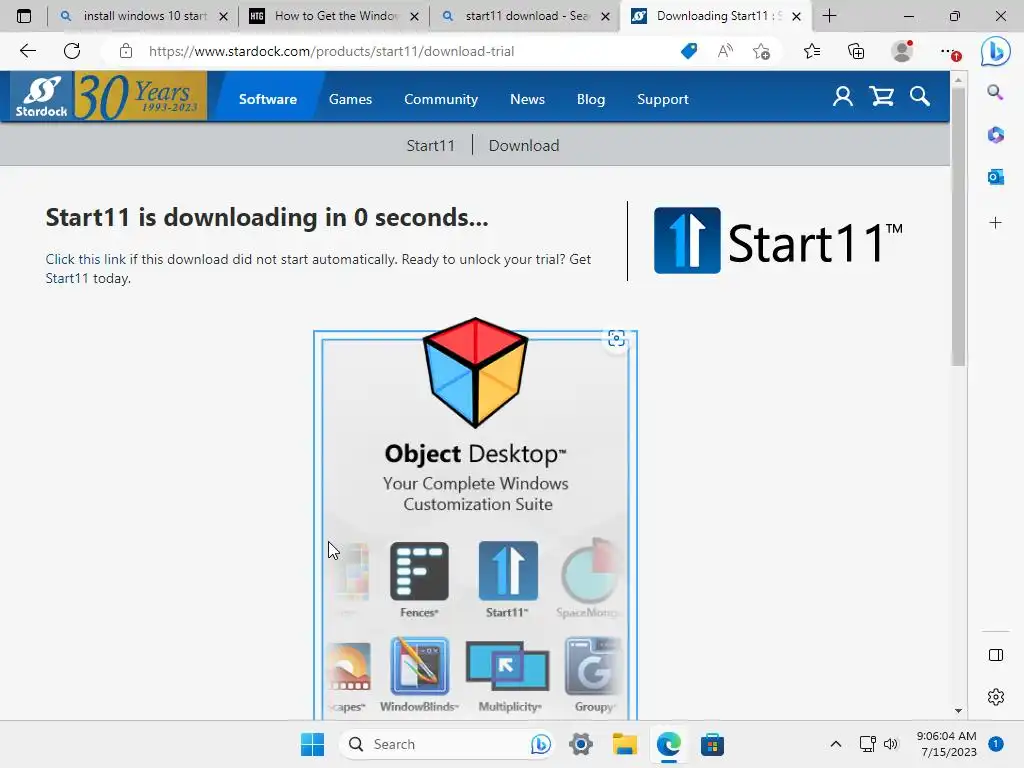The width and height of the screenshot is (1024, 768).
Task: Open Microsoft Store from the taskbar
Action: [x=712, y=744]
